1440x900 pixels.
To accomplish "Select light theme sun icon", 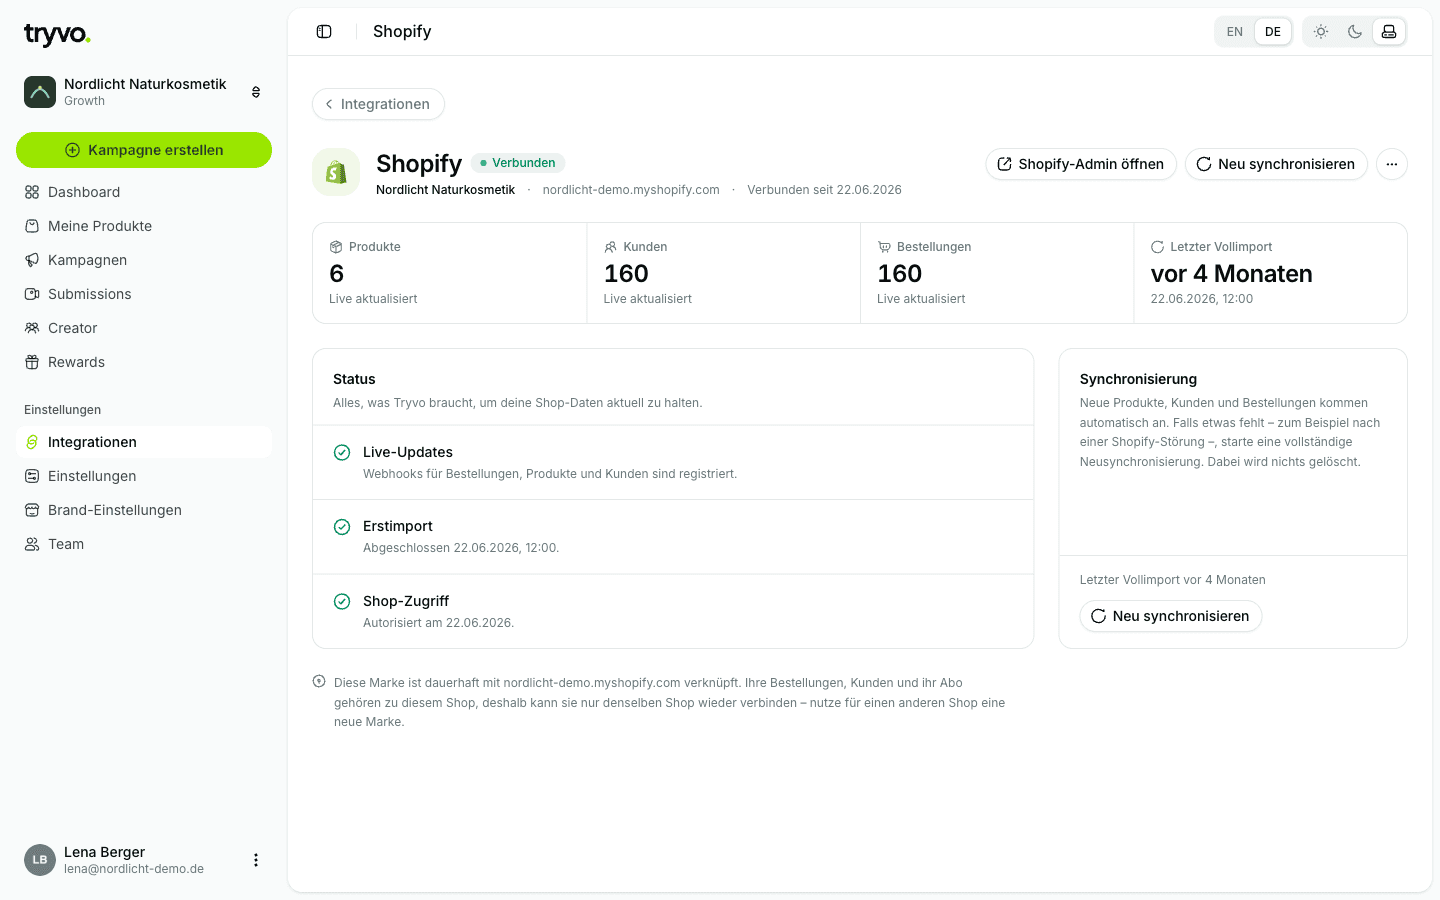I will [x=1321, y=32].
